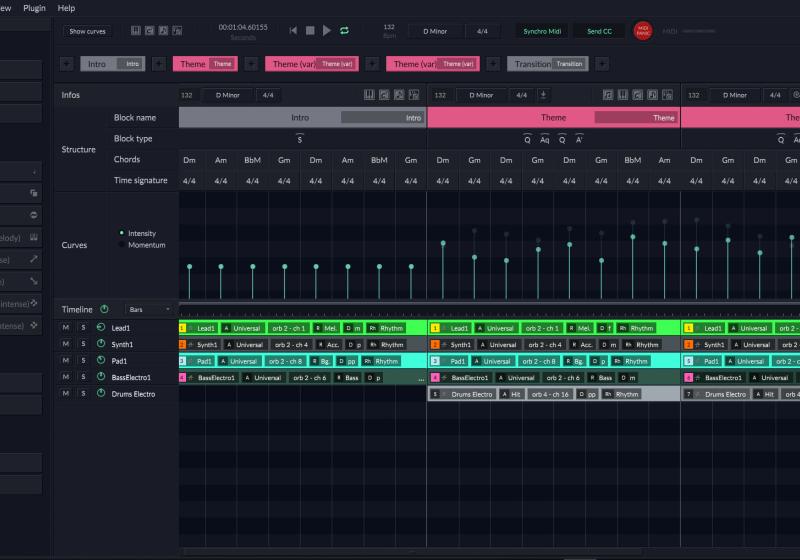Toggle the green loop playback icon

(344, 31)
